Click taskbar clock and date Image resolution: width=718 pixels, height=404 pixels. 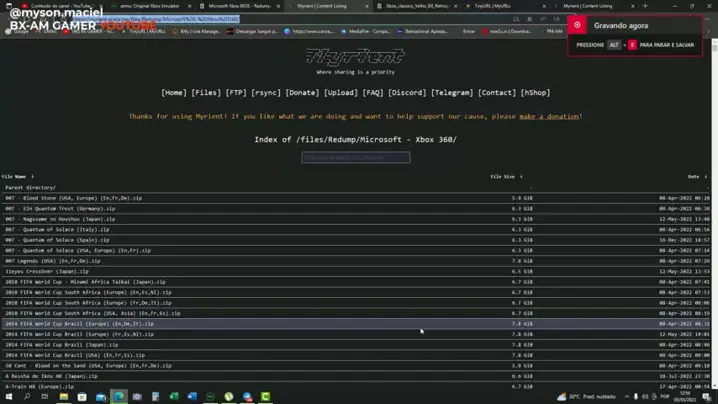pos(685,397)
